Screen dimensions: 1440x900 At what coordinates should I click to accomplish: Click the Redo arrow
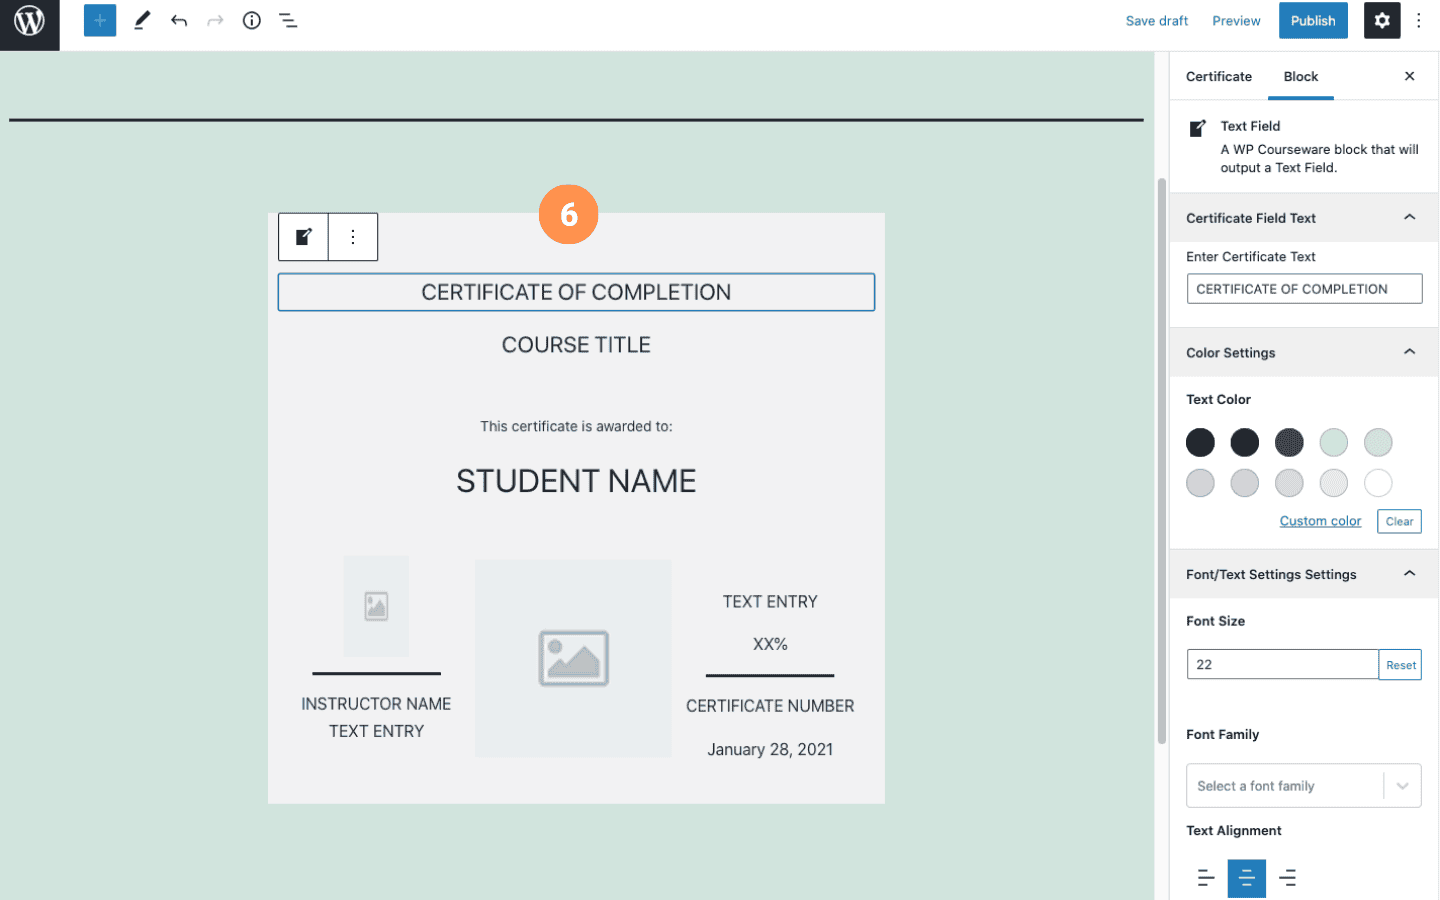coord(215,21)
